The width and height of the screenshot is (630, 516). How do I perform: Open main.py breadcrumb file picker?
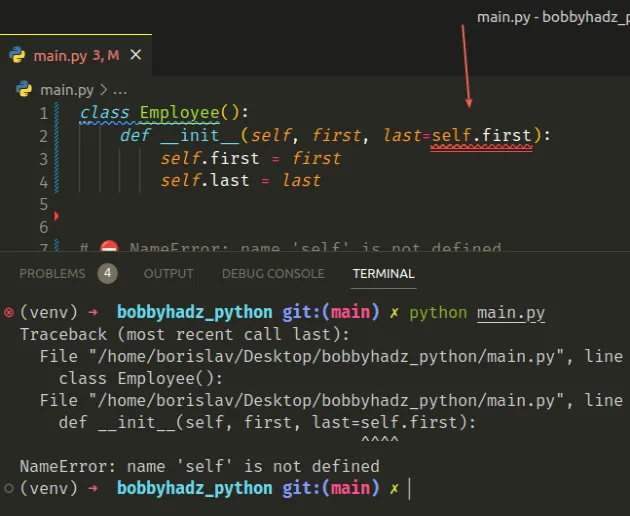pyautogui.click(x=66, y=88)
